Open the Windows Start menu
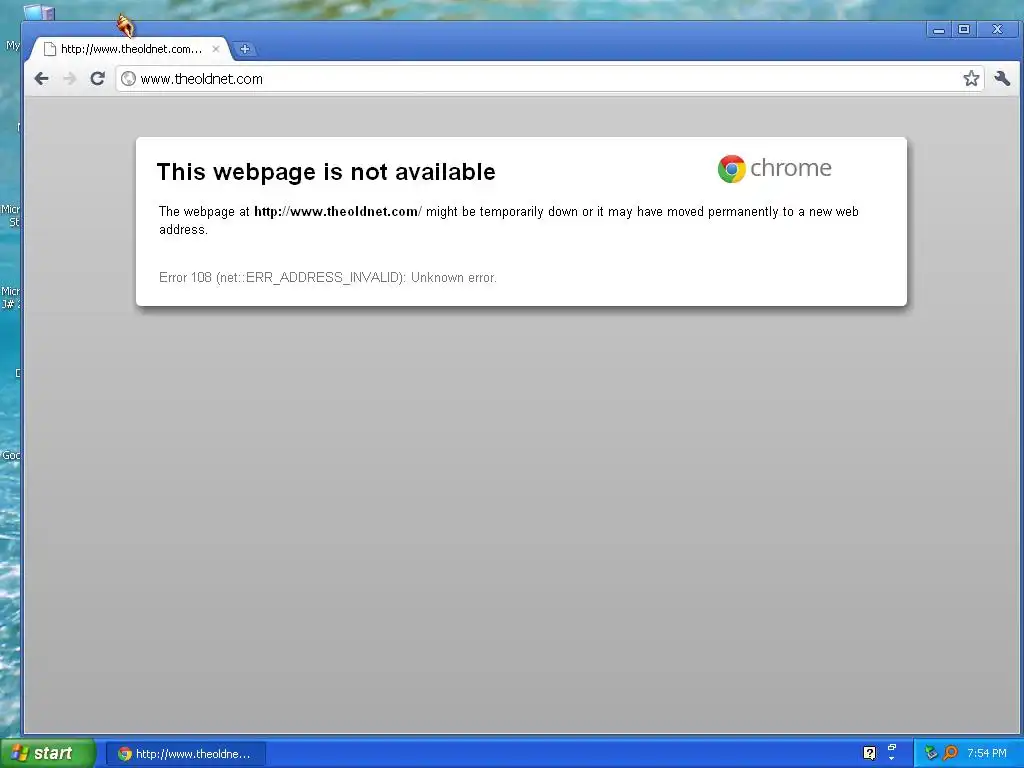 point(48,753)
